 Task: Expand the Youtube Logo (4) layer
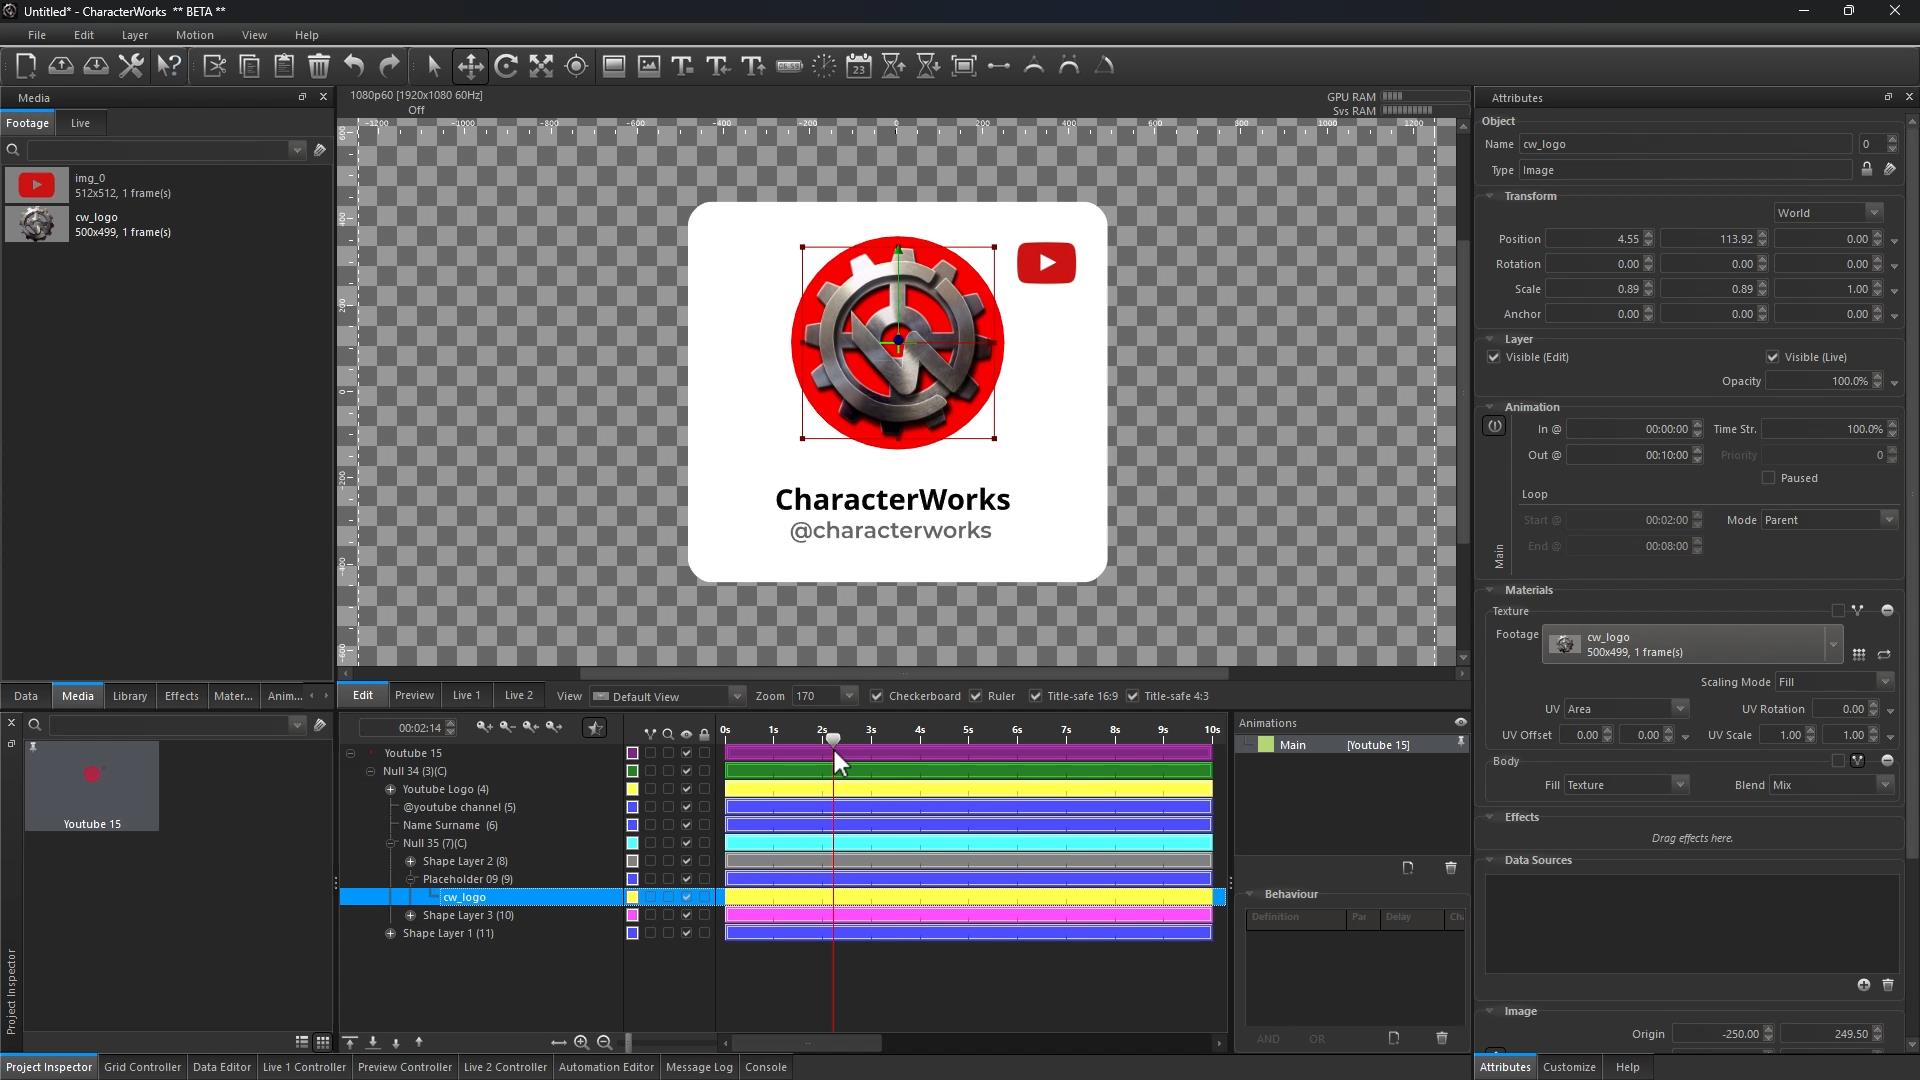[391, 789]
